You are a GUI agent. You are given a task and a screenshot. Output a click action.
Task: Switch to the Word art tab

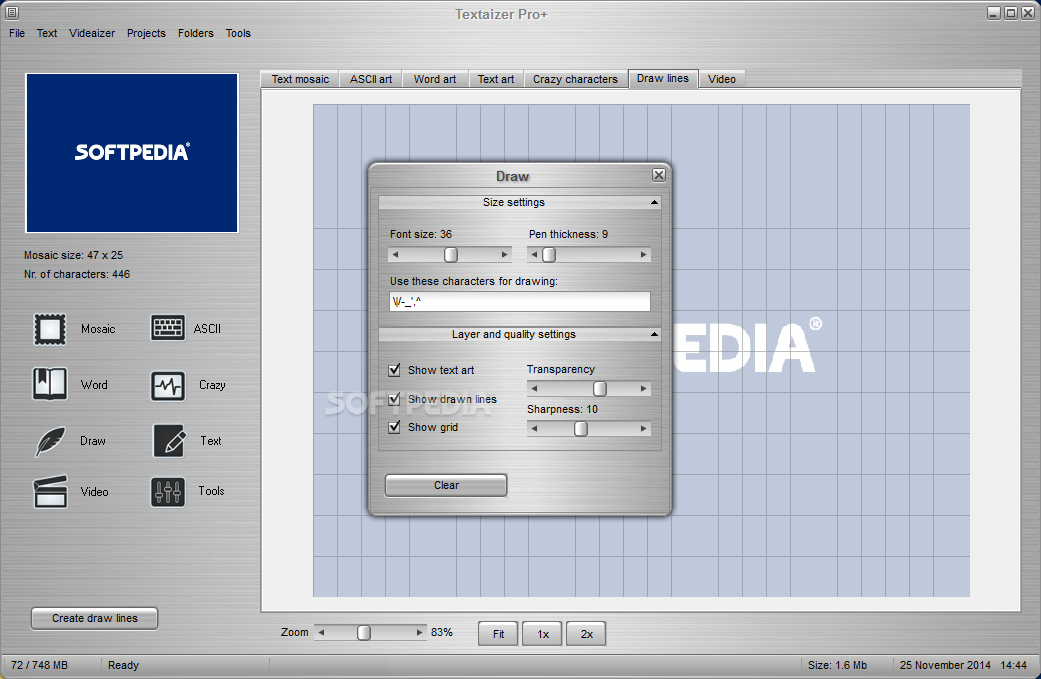point(435,79)
